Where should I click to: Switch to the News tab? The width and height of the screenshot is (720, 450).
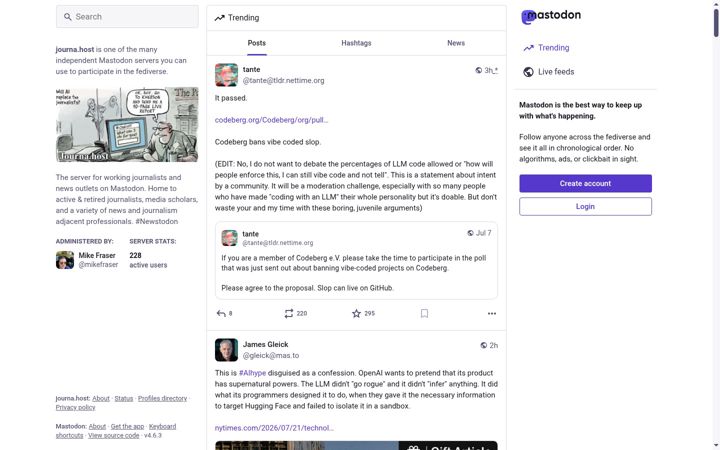(x=456, y=43)
